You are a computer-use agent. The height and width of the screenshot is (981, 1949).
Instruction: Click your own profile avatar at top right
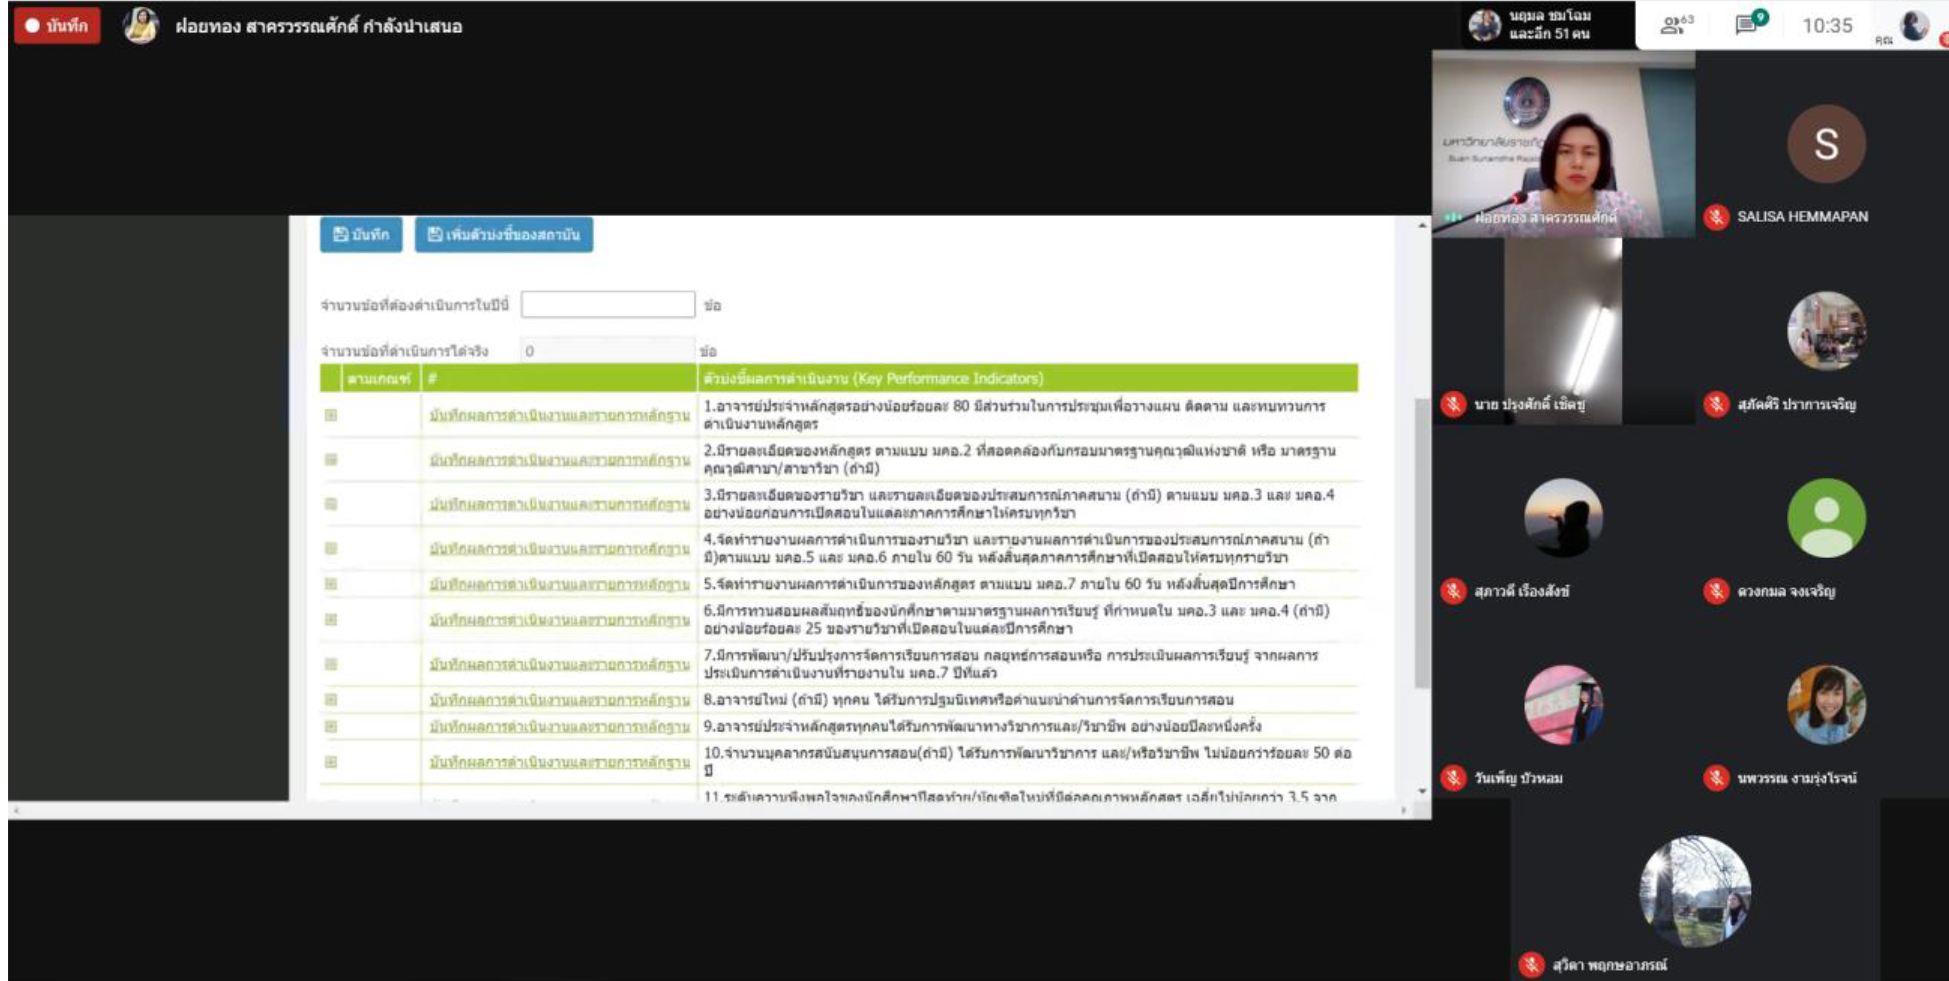[1914, 26]
